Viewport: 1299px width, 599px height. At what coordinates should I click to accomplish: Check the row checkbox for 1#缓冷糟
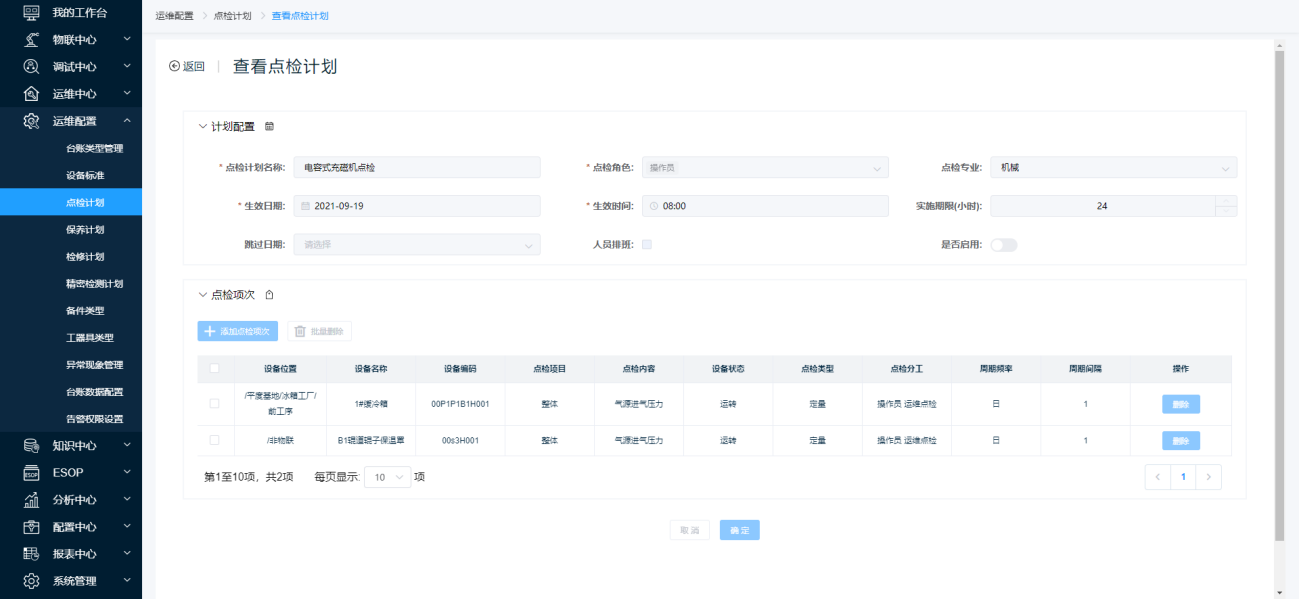tap(214, 404)
